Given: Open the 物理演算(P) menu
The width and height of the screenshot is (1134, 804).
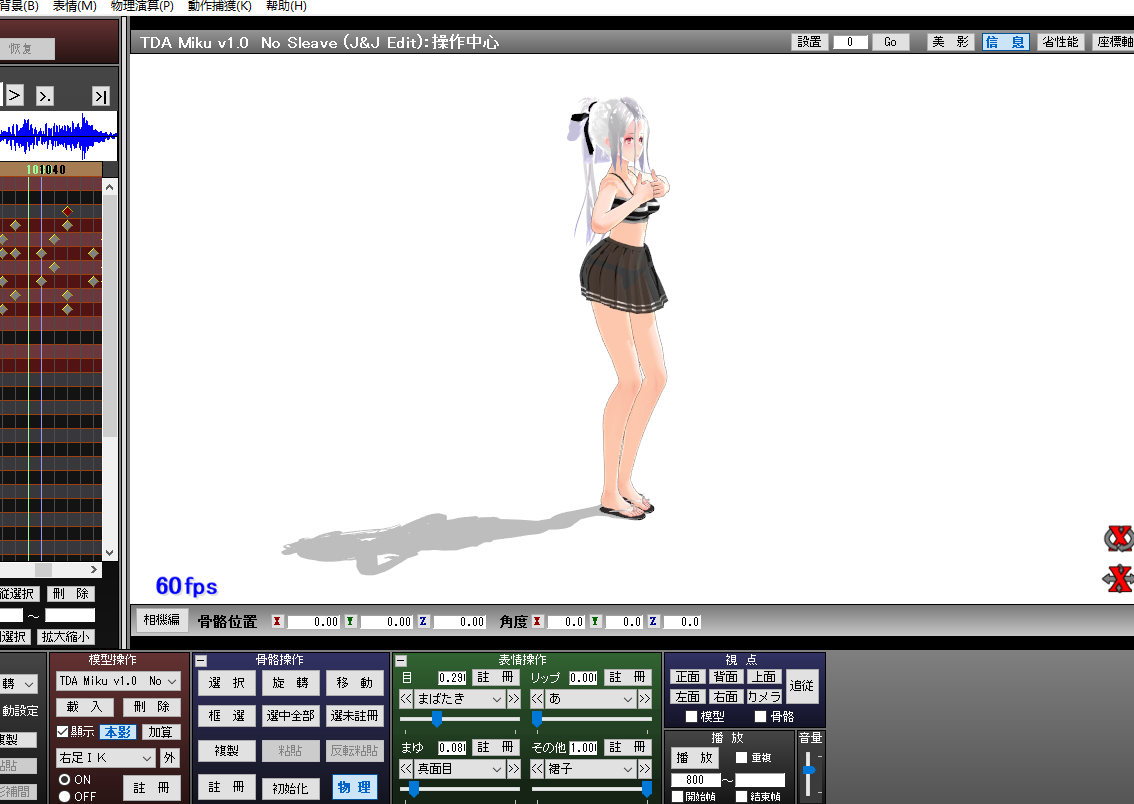Looking at the screenshot, I should pos(141,6).
